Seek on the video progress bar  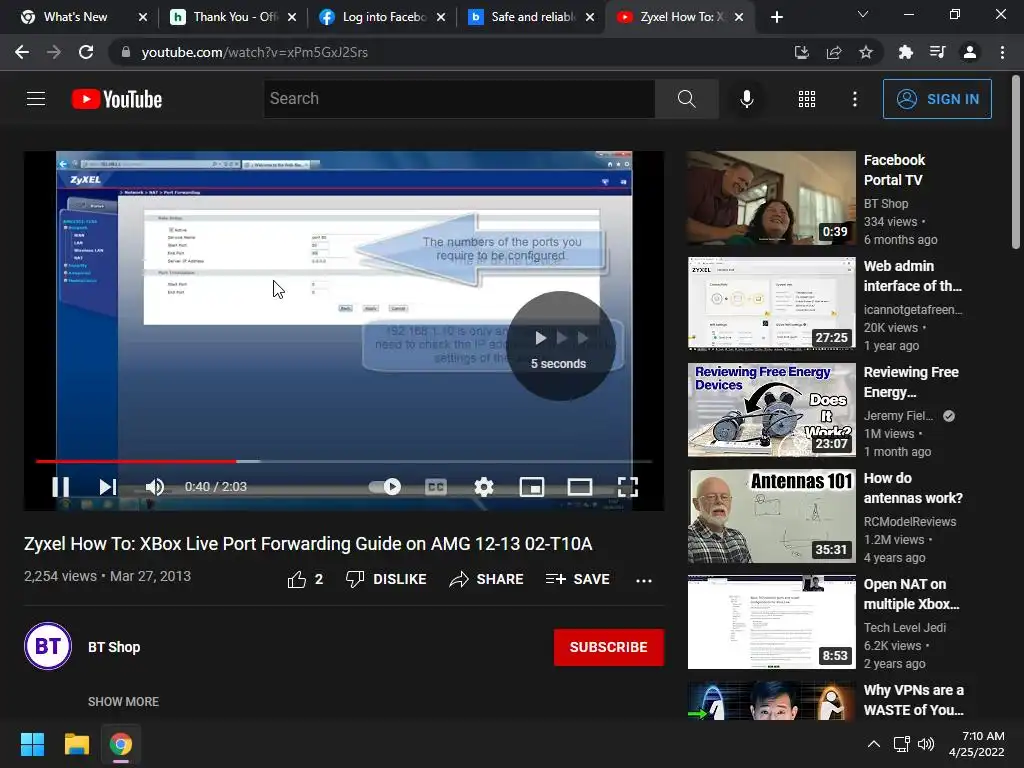click(x=344, y=461)
